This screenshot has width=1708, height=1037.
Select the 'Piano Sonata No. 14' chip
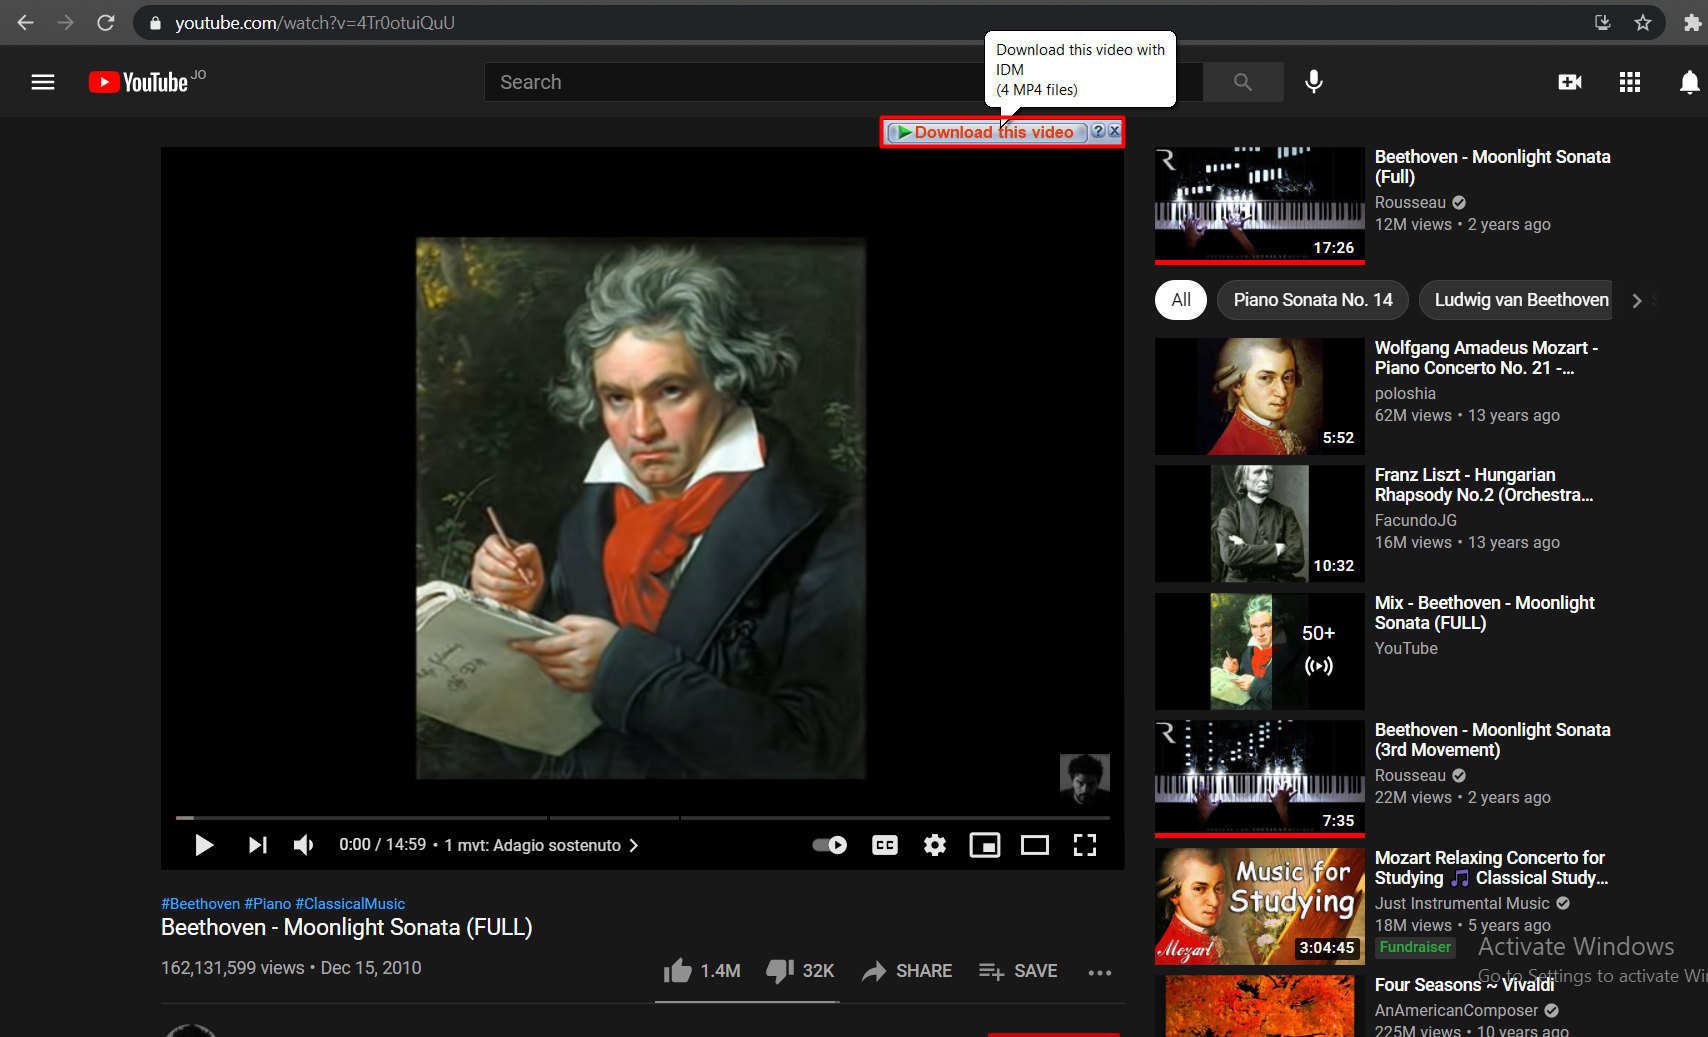point(1313,300)
